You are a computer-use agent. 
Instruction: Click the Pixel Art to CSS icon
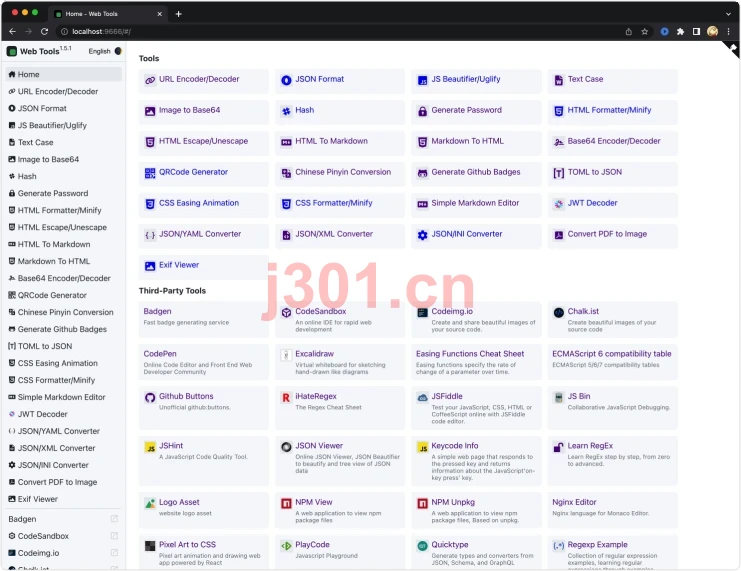150,546
